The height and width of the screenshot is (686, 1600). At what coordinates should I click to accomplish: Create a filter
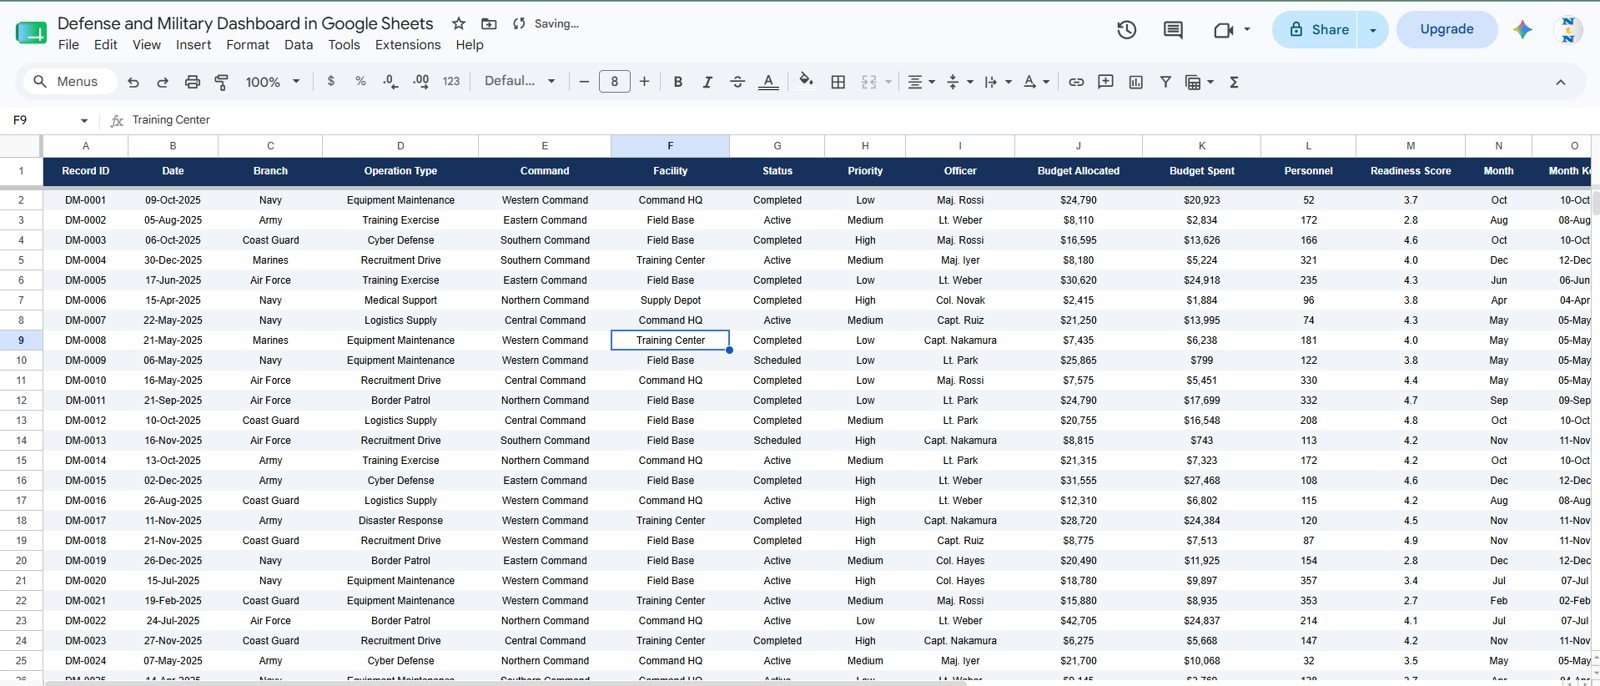[x=1165, y=82]
